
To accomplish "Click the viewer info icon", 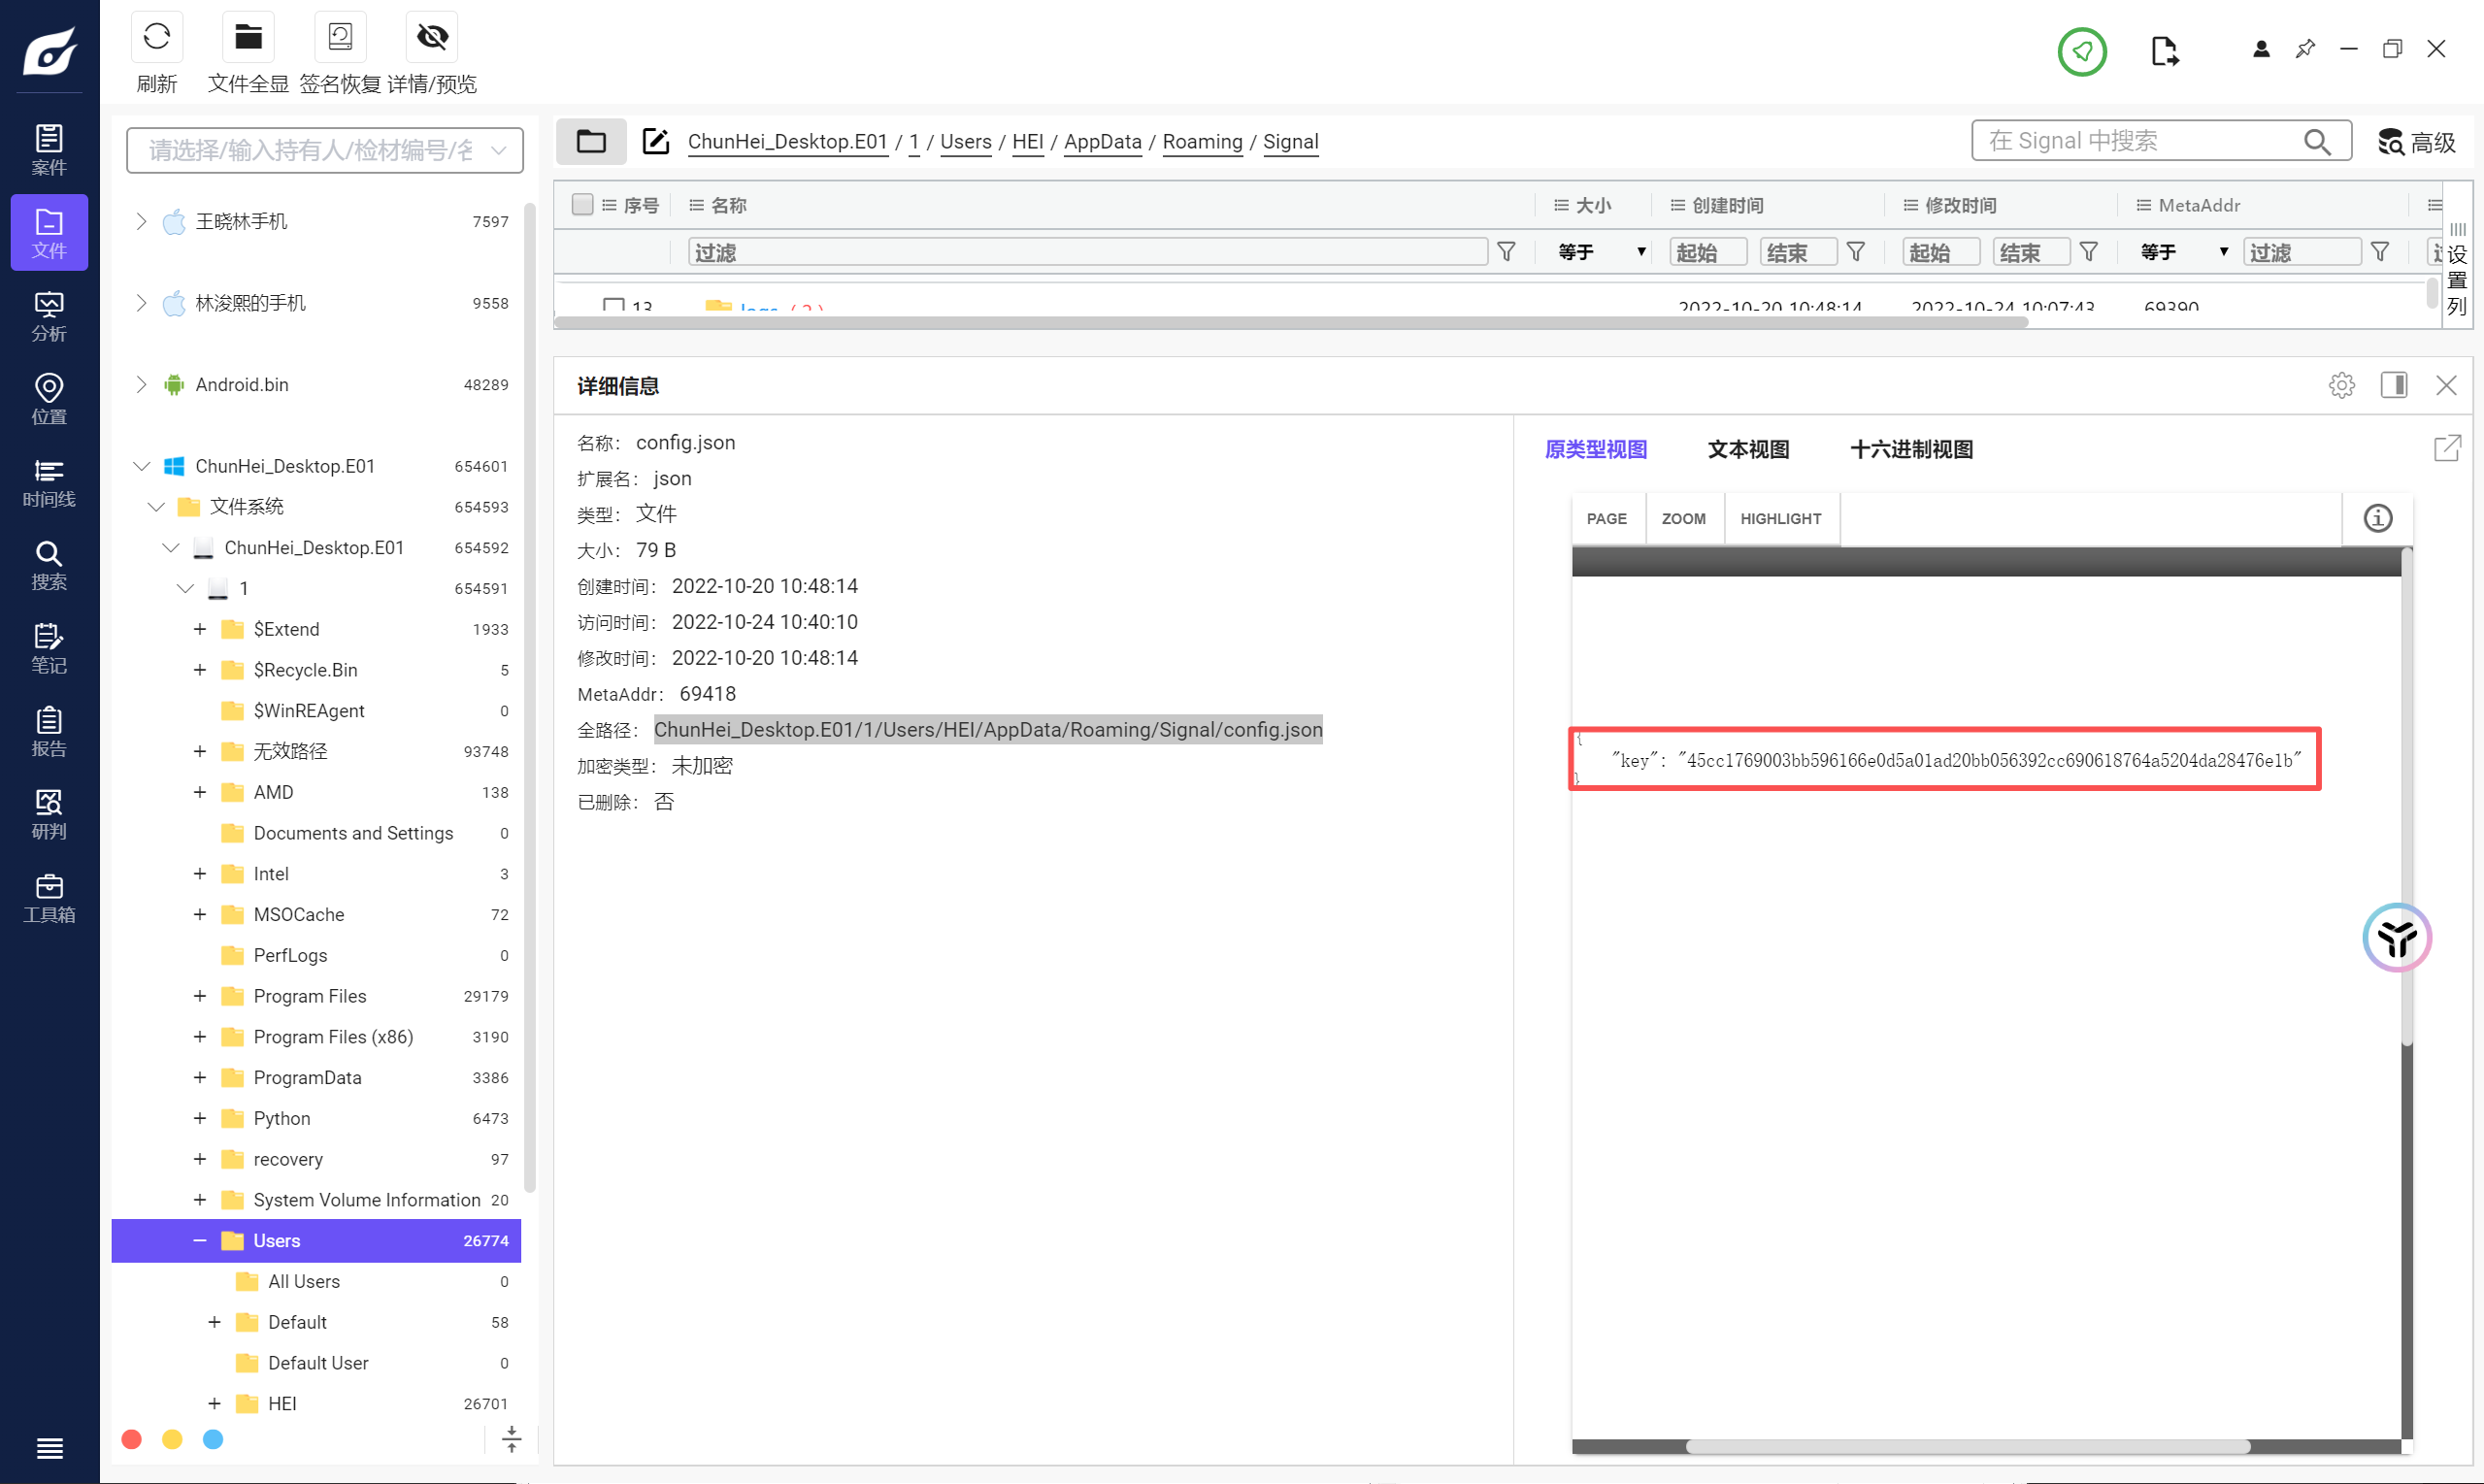I will click(2376, 518).
